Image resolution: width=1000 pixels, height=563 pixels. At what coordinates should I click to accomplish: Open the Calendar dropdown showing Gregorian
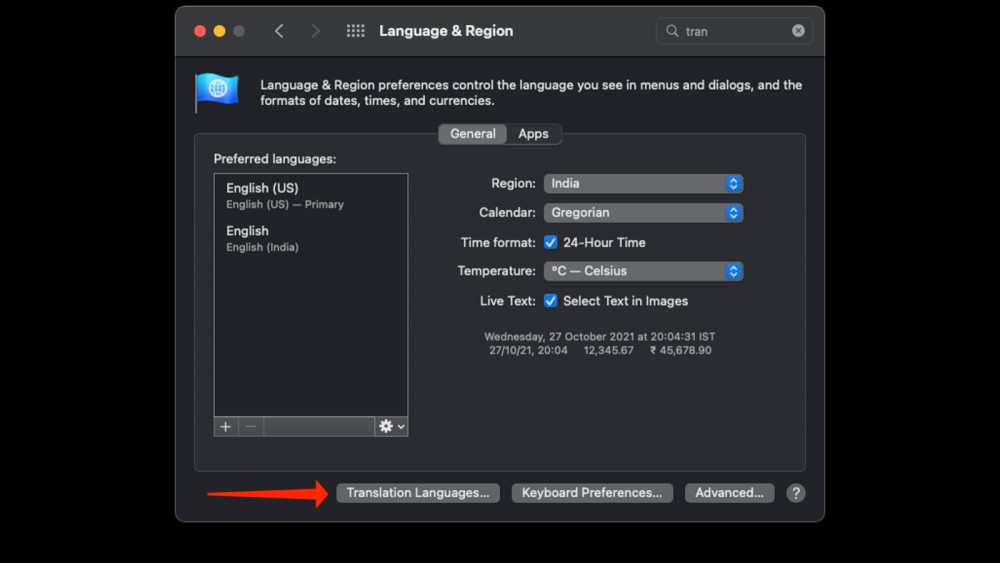pos(643,213)
